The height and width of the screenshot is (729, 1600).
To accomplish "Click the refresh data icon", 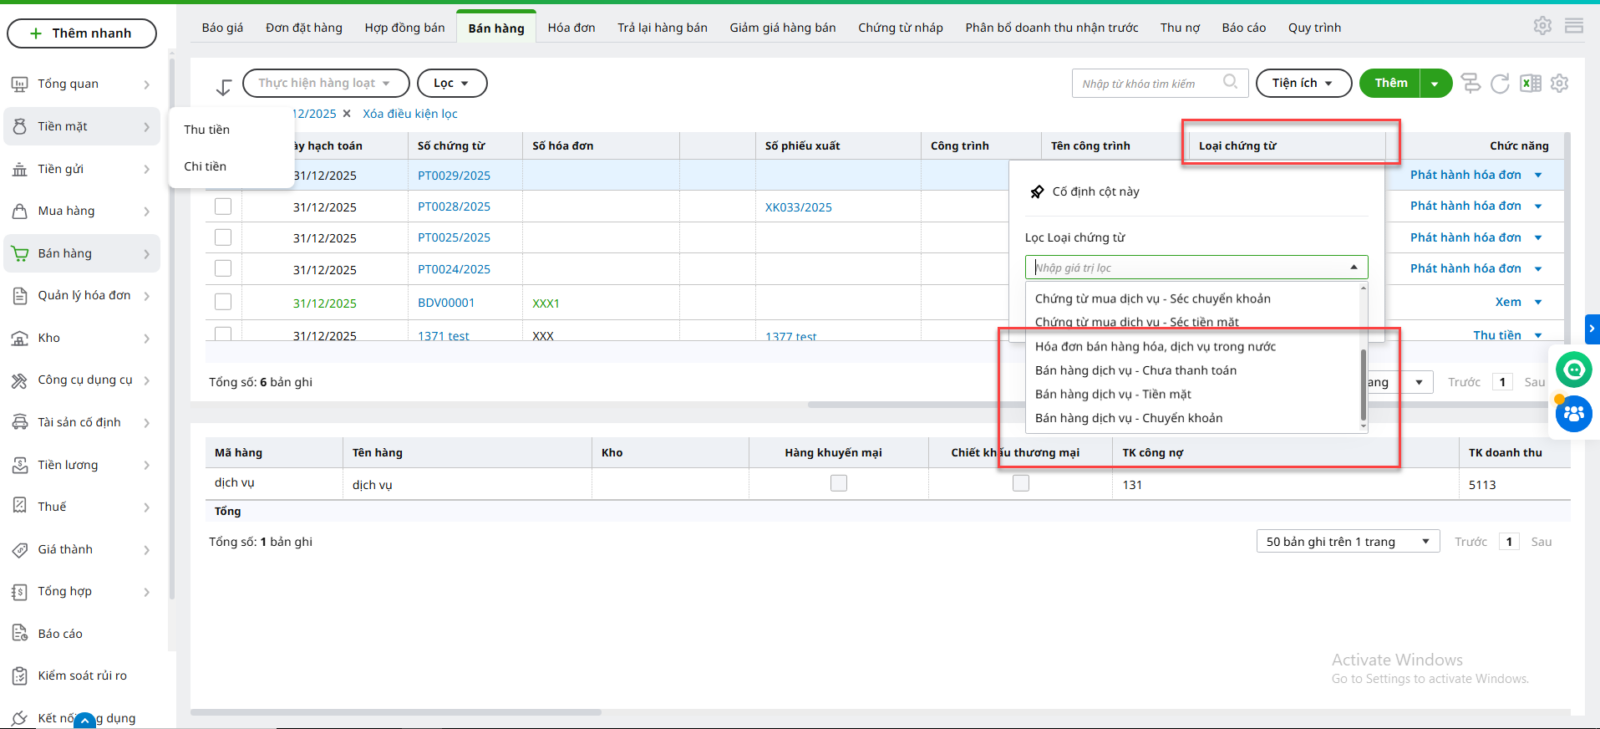I will (1500, 84).
